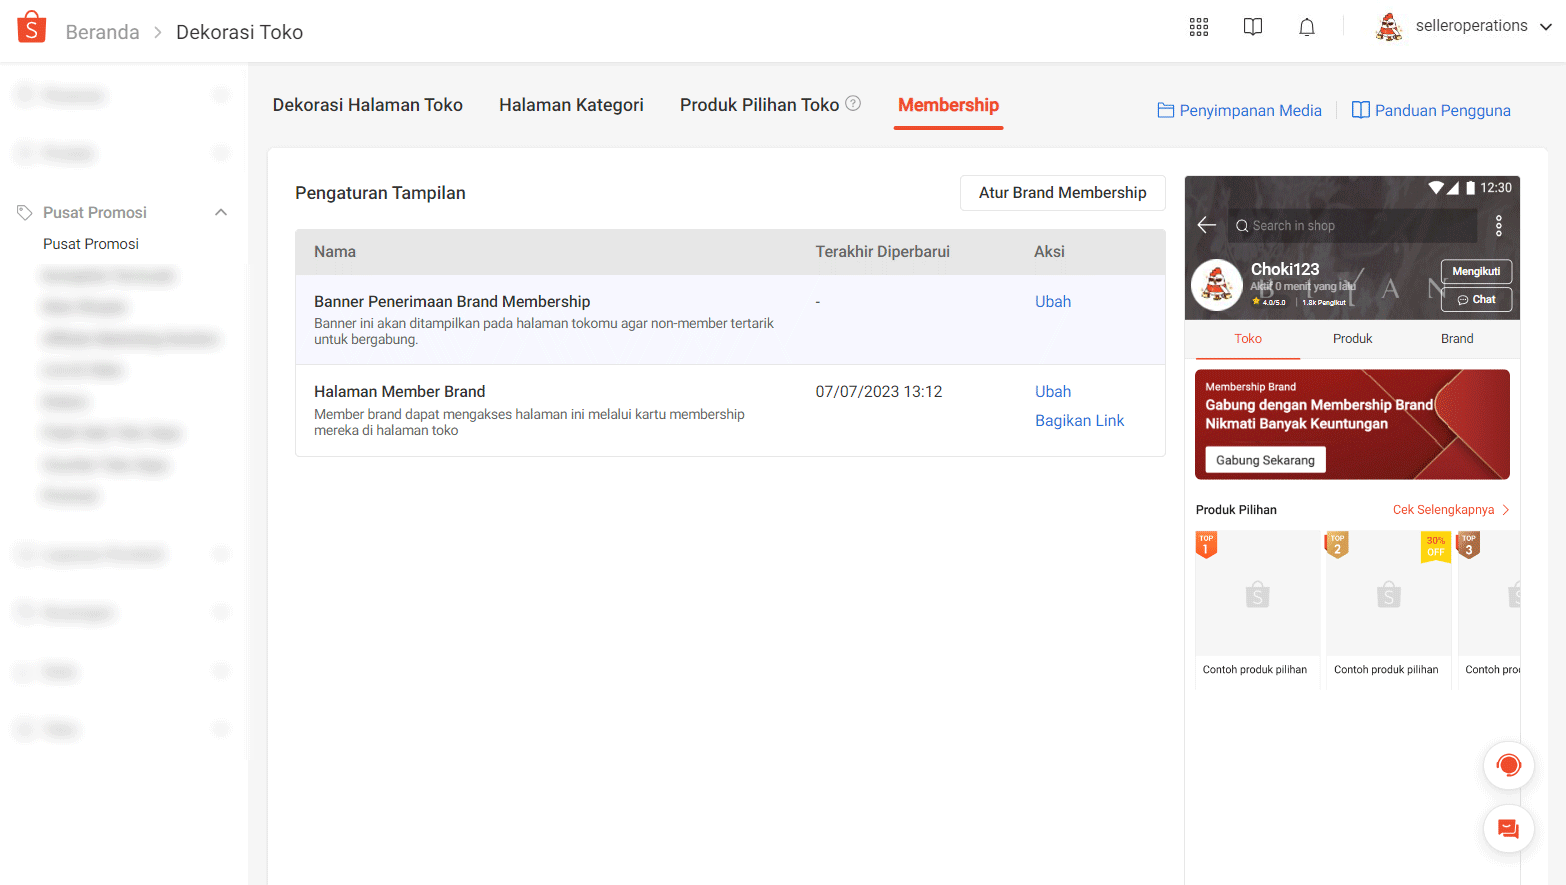
Task: Click the Panduan Pengguna book icon
Action: pos(1361,110)
